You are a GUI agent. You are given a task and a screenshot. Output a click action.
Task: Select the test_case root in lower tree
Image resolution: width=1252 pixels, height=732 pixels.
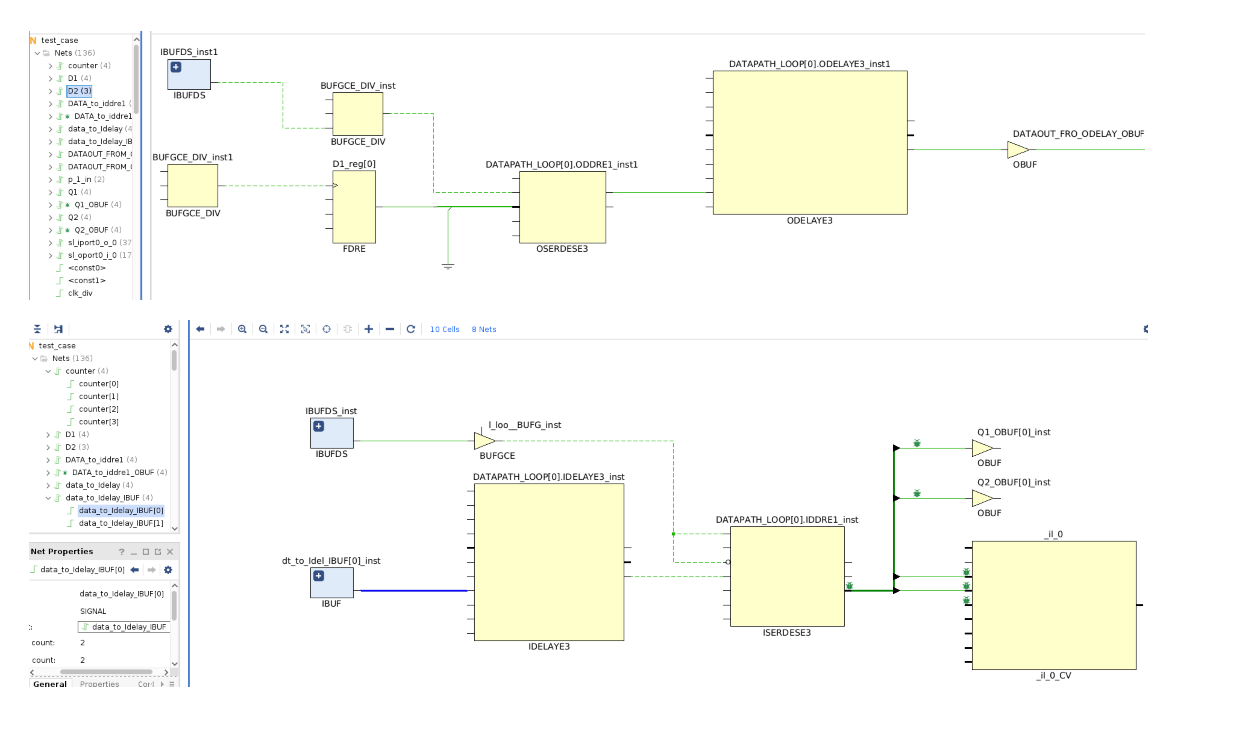pos(57,345)
